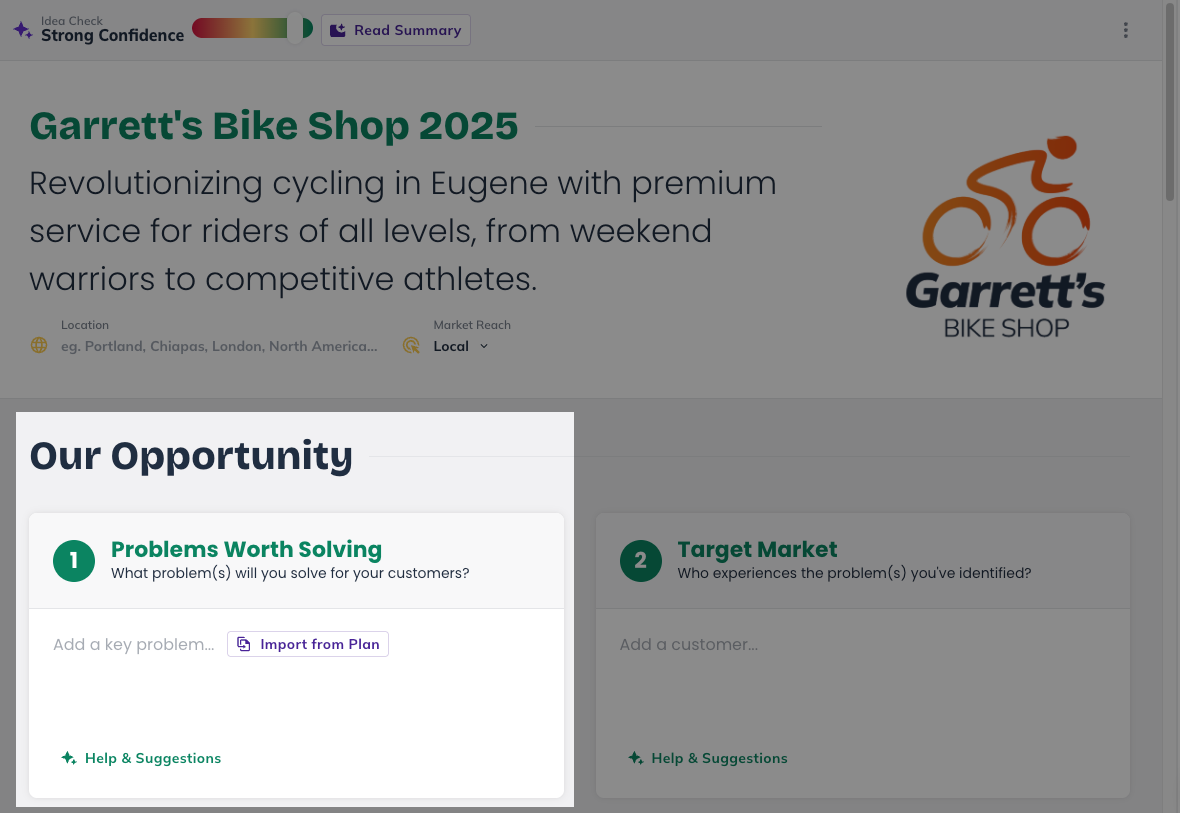Viewport: 1180px width, 813px height.
Task: Click the Location input field
Action: tap(219, 346)
